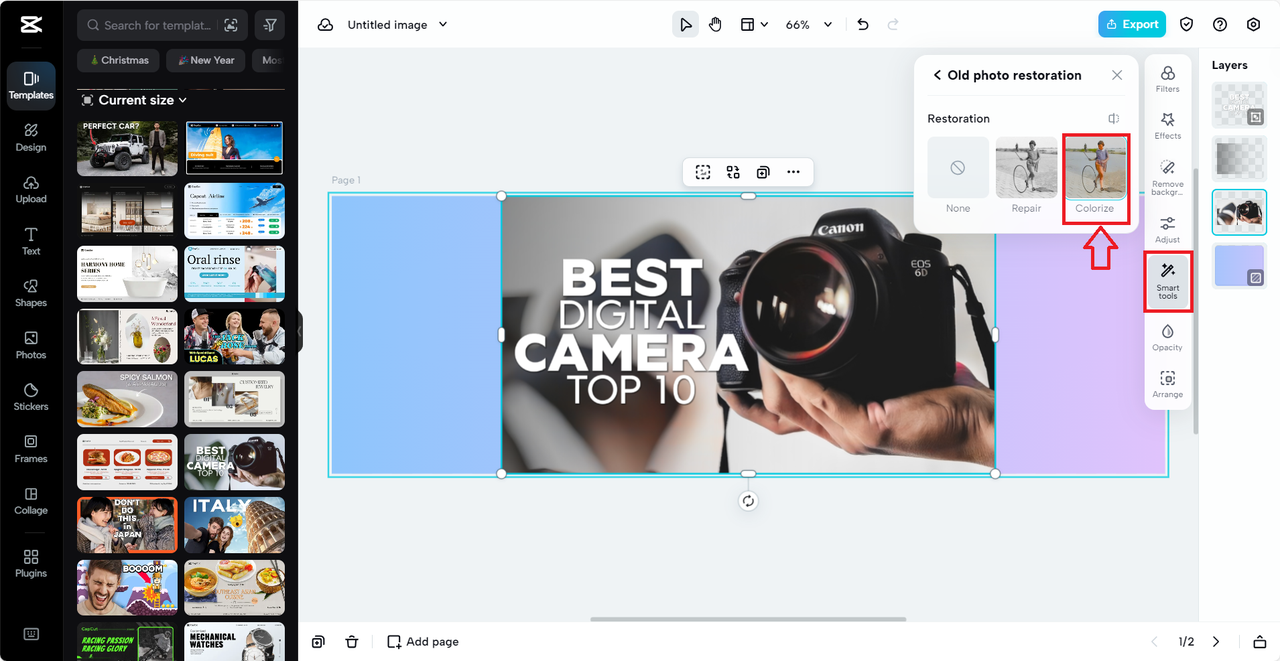Select the purple gradient background layer
This screenshot has width=1280, height=661.
[x=1239, y=266]
